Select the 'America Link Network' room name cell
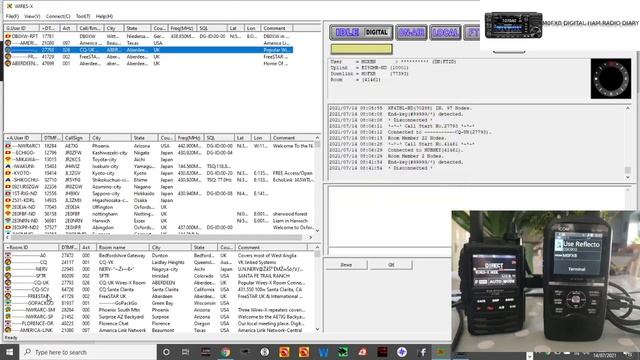This screenshot has height=360, width=640. coord(122,330)
